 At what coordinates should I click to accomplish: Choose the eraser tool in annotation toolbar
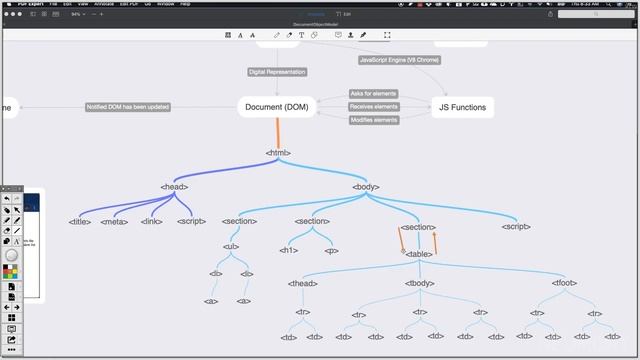pyautogui.click(x=289, y=35)
